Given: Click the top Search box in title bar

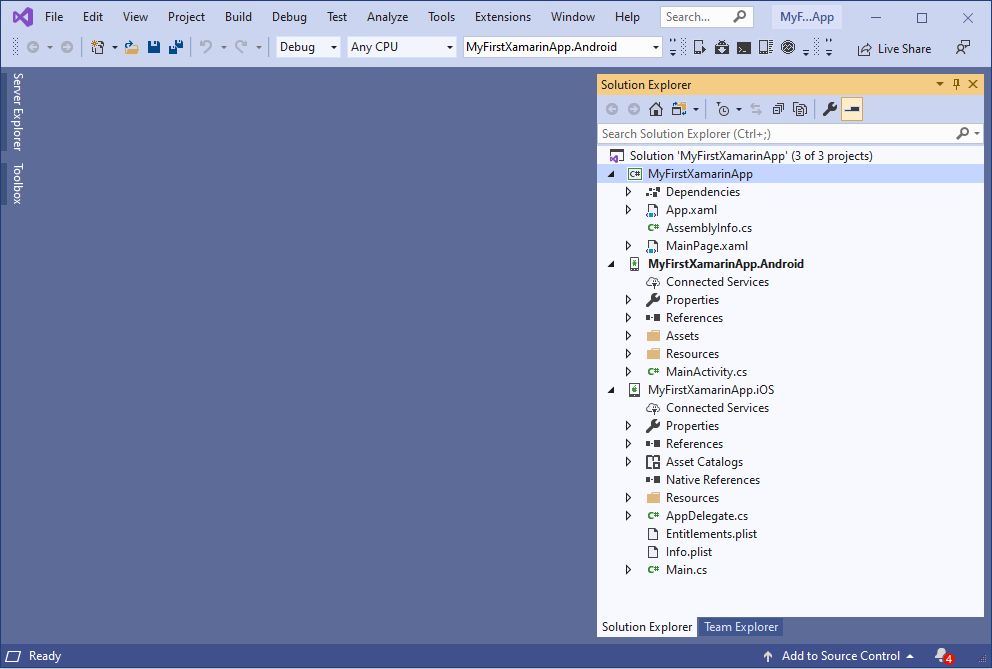Looking at the screenshot, I should (x=706, y=17).
